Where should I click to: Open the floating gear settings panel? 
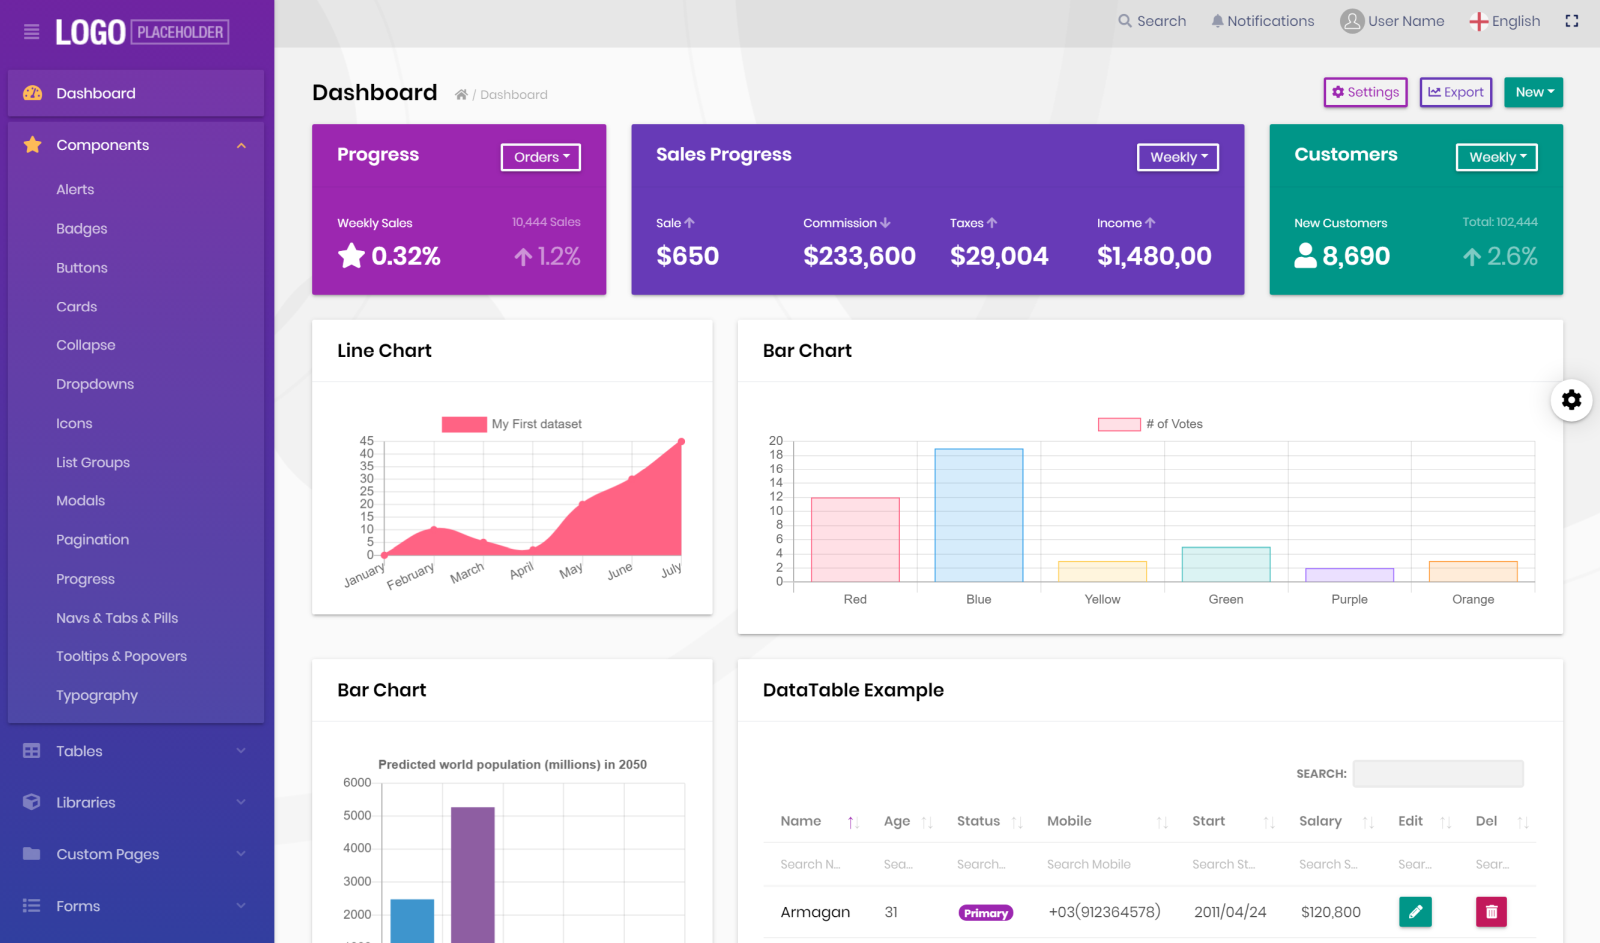(1571, 400)
